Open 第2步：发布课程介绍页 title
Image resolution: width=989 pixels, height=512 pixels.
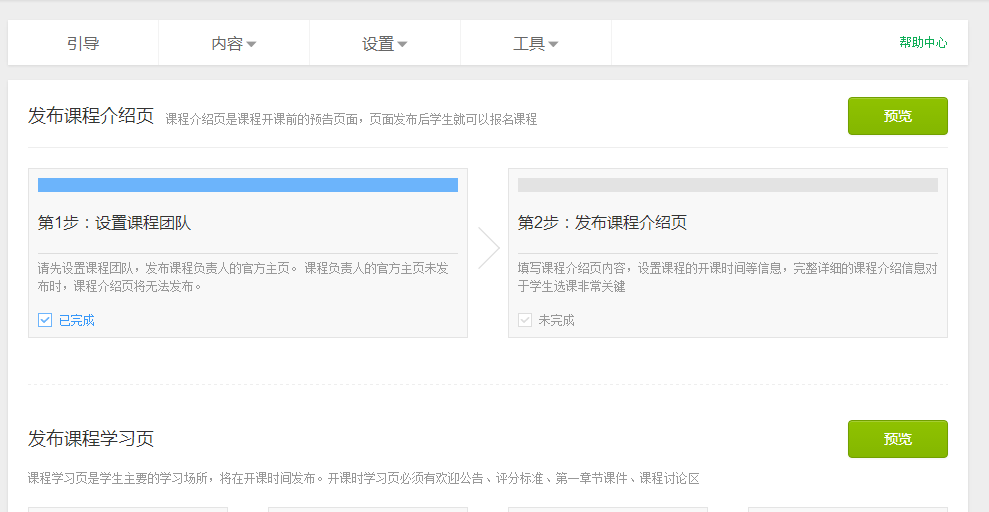coord(602,223)
